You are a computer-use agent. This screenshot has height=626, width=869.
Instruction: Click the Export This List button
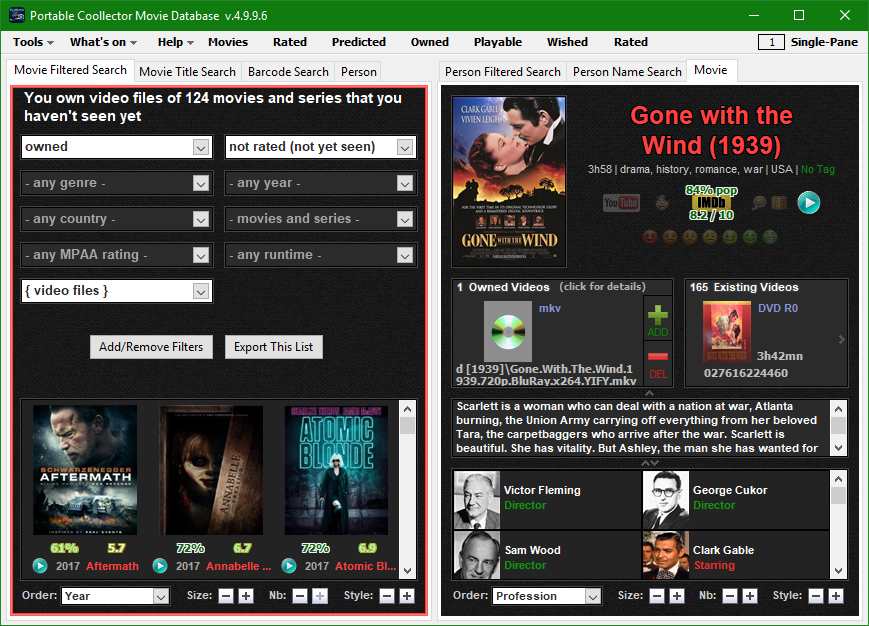(x=273, y=347)
